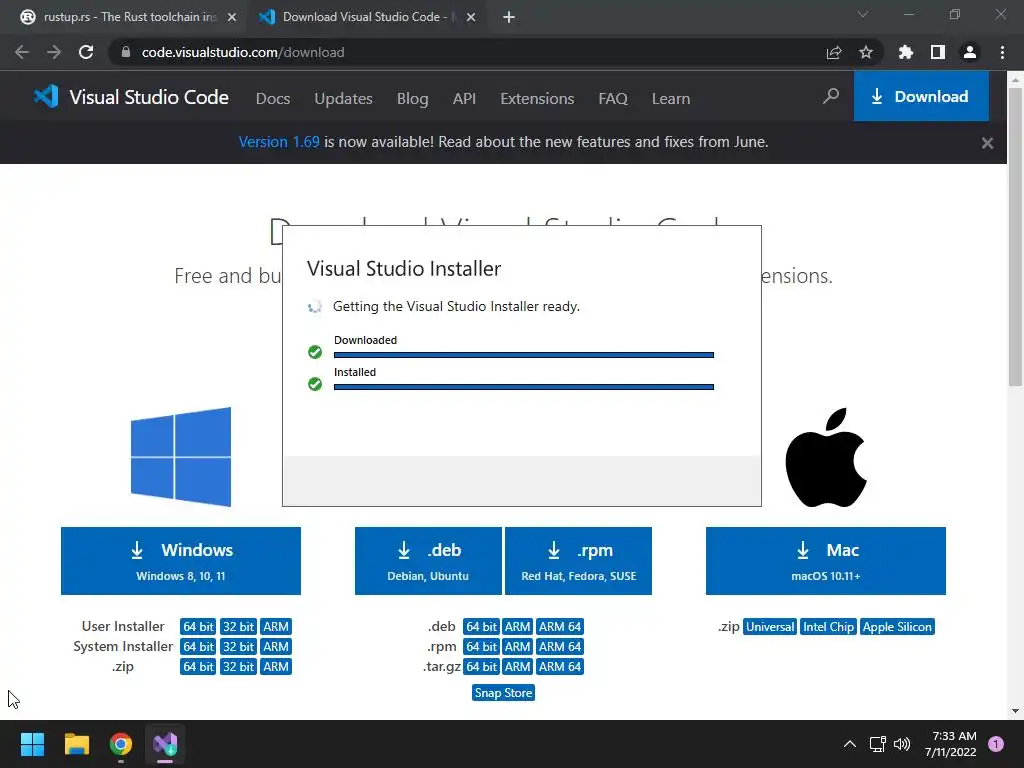Open the Snap Store link
This screenshot has height=768, width=1024.
click(x=504, y=693)
